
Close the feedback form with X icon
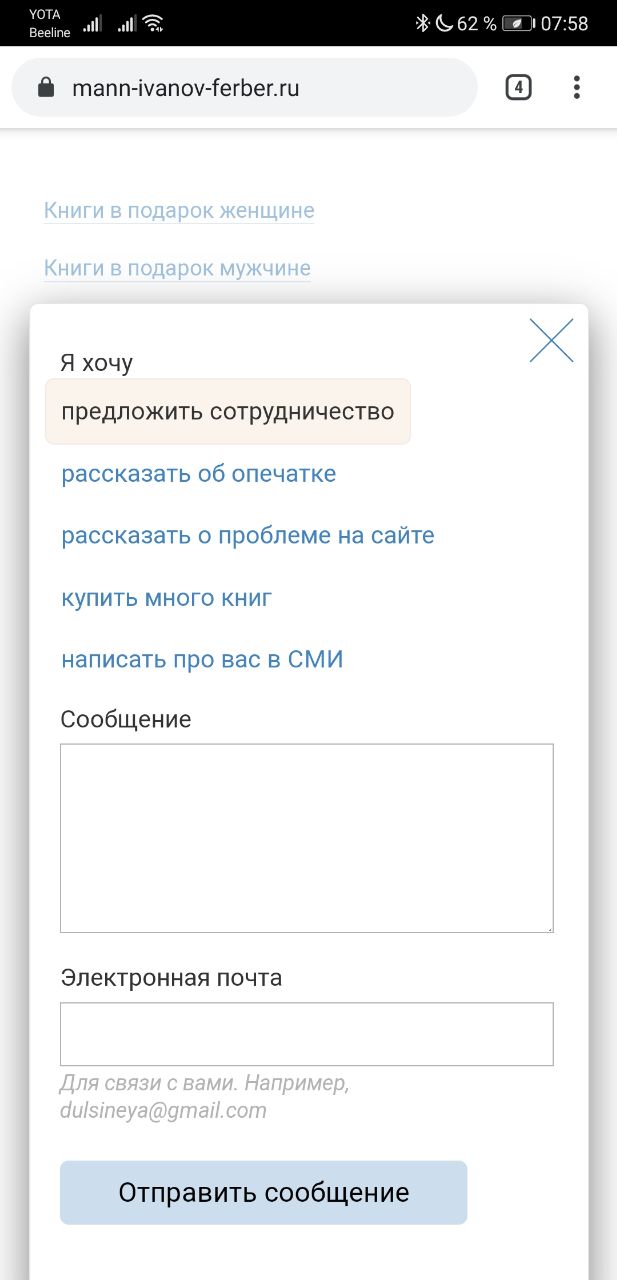click(551, 341)
